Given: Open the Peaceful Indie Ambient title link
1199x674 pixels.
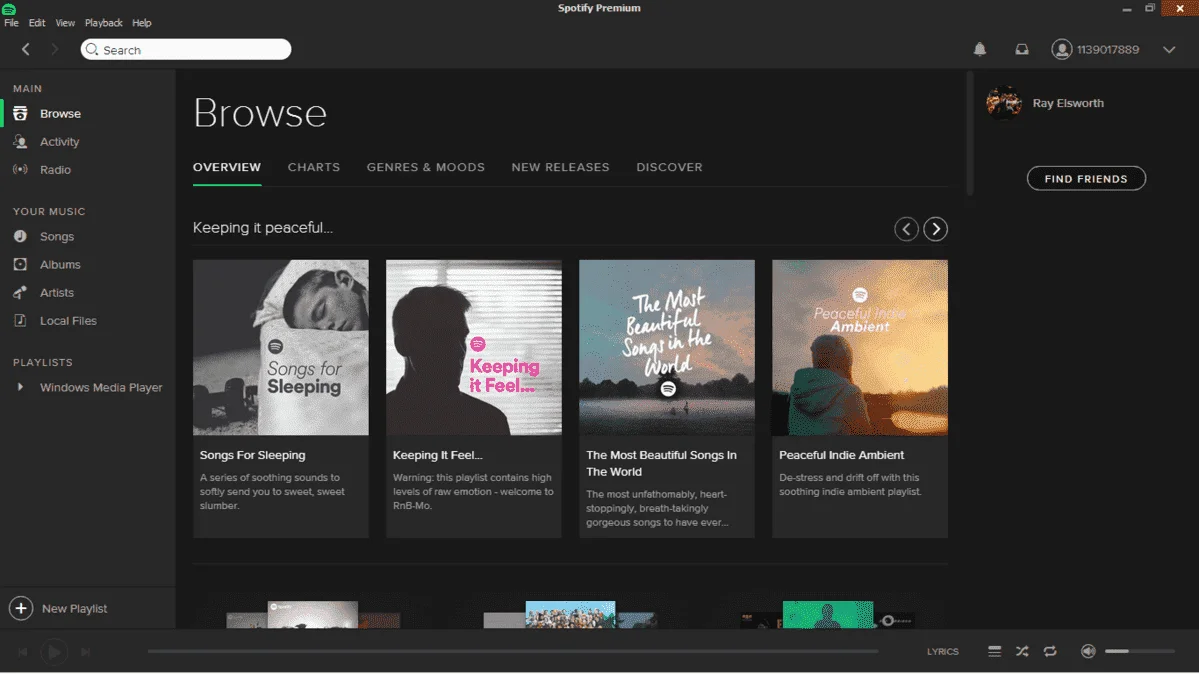Looking at the screenshot, I should [x=841, y=454].
